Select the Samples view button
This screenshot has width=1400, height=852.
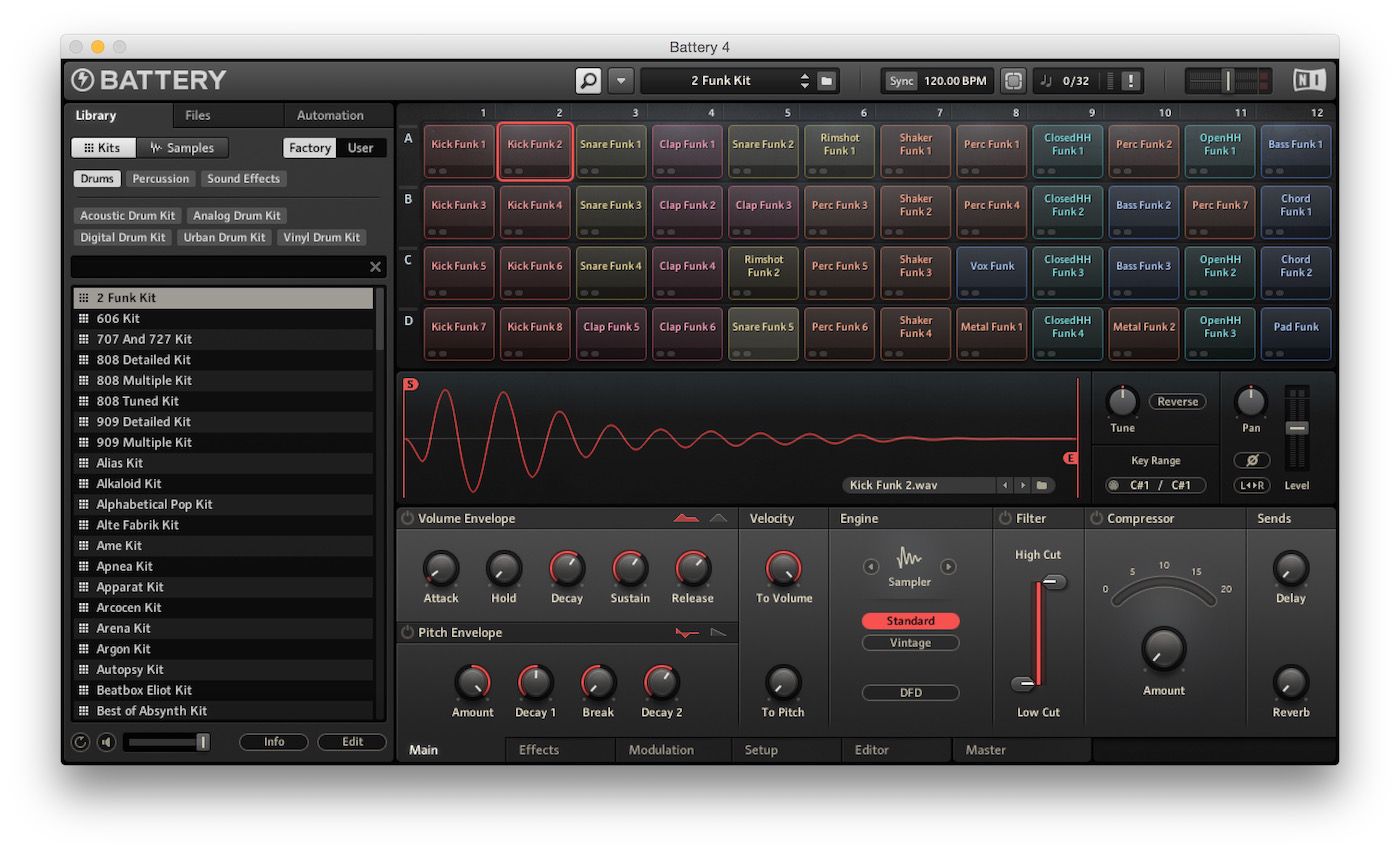[182, 148]
